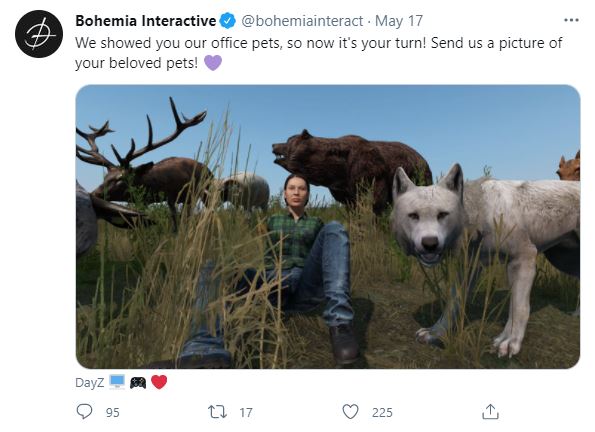View the retweet count 17
Screen dimensions: 595x432
[x=246, y=413]
